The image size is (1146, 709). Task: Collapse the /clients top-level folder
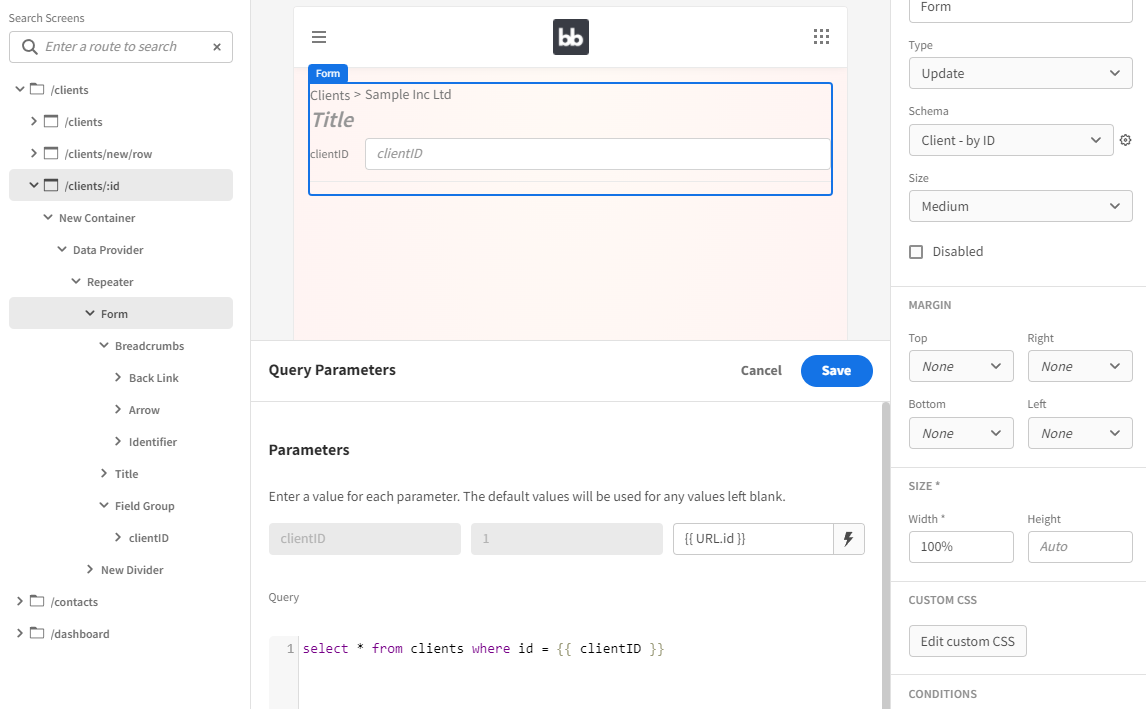[20, 89]
